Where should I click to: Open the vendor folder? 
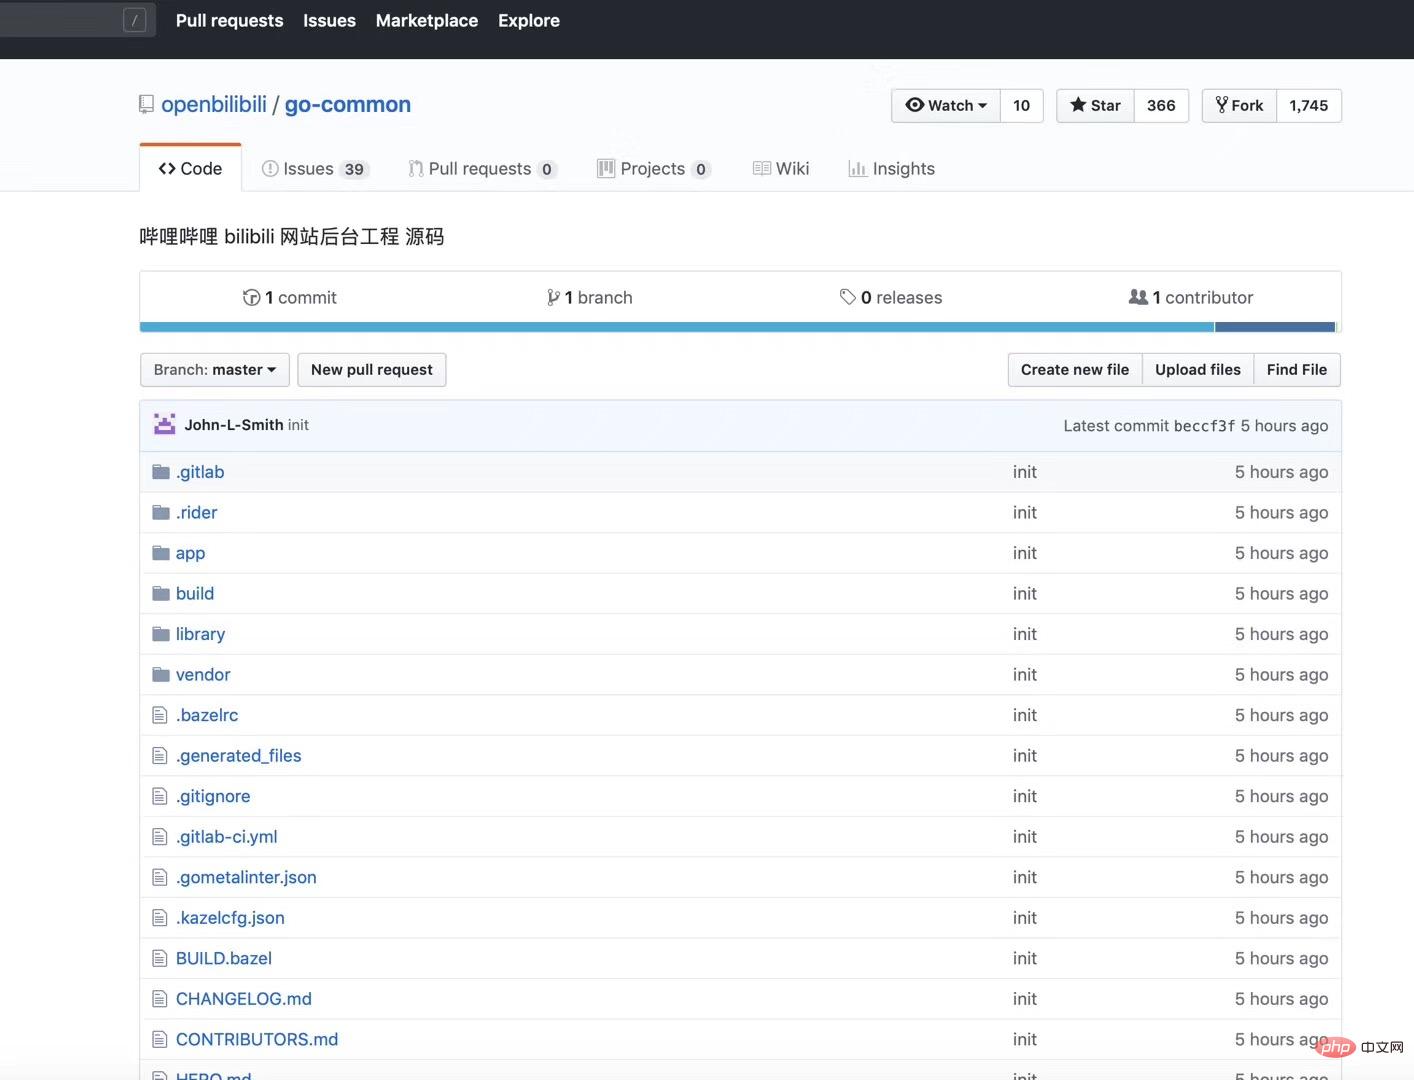pyautogui.click(x=203, y=674)
